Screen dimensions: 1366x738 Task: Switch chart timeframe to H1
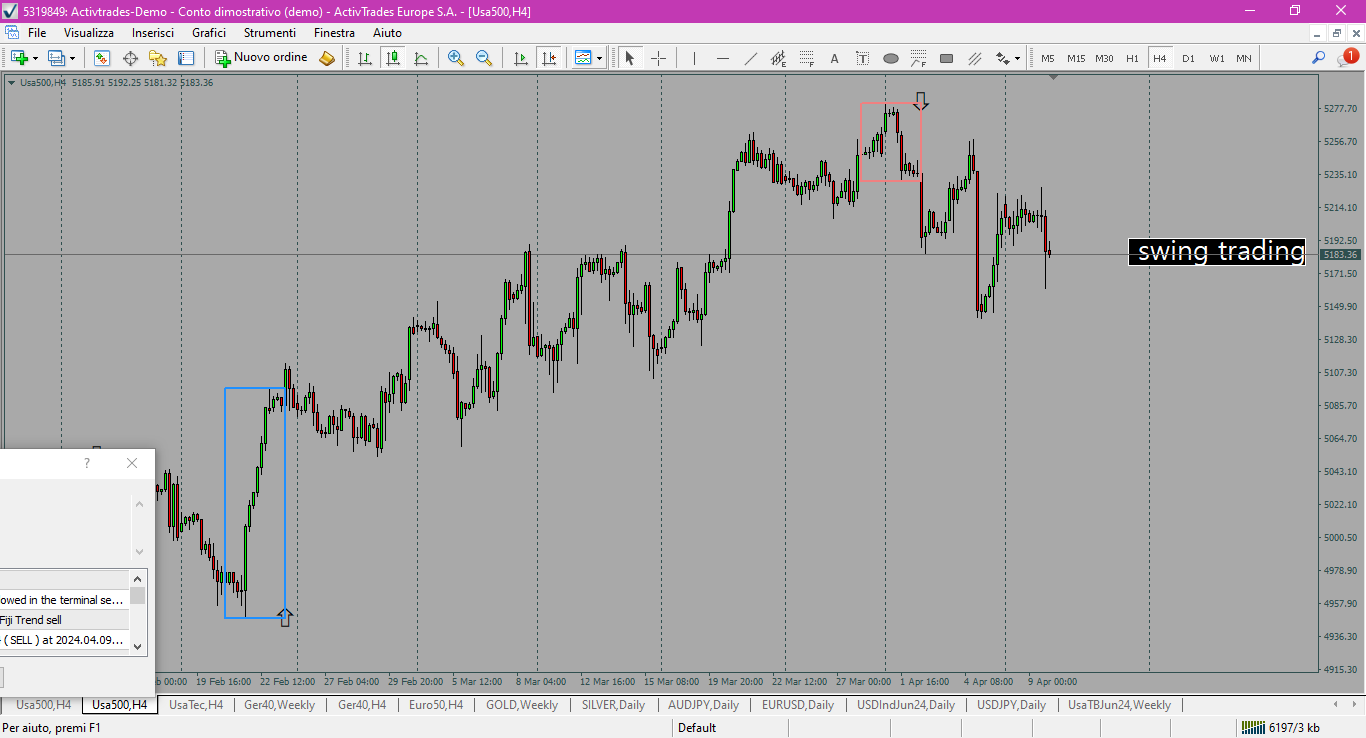[x=1132, y=58]
